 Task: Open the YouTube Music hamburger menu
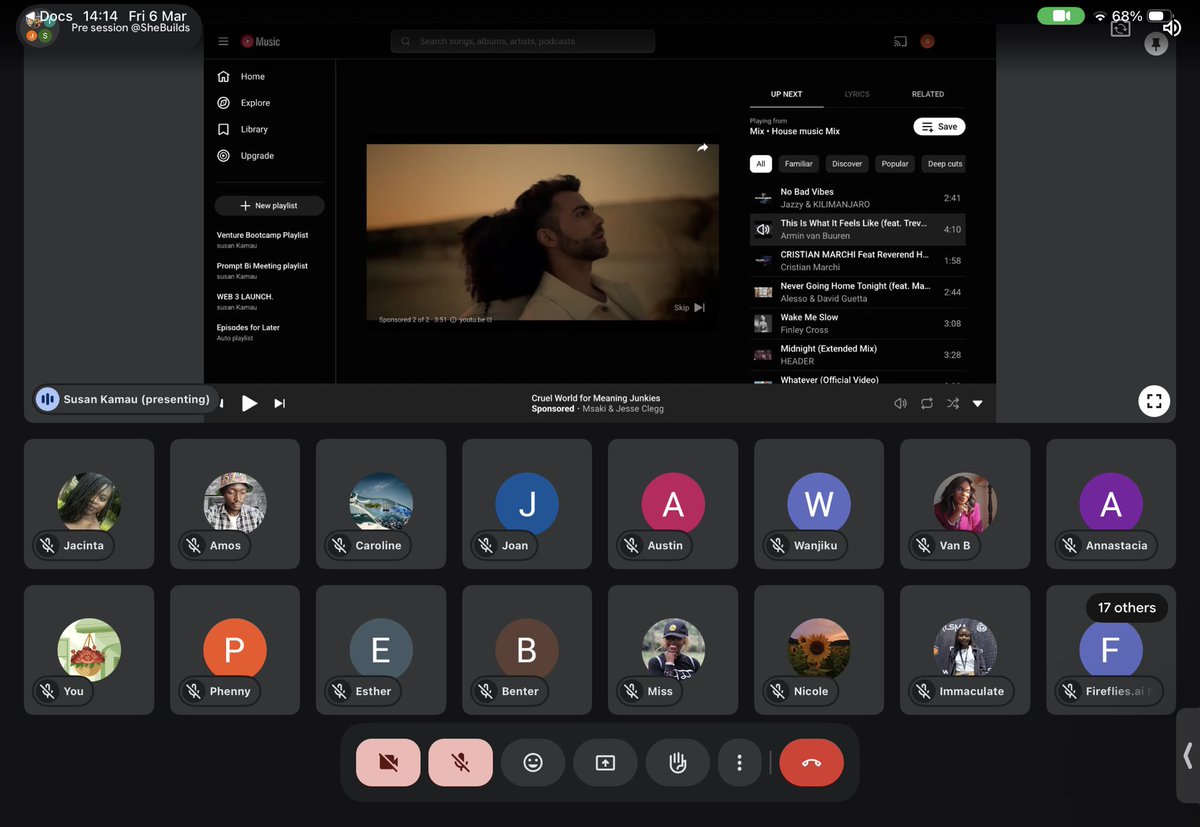pos(224,42)
